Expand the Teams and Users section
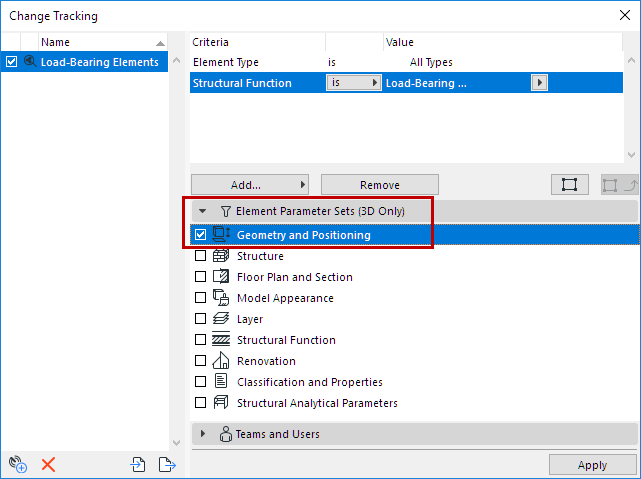 click(x=203, y=434)
